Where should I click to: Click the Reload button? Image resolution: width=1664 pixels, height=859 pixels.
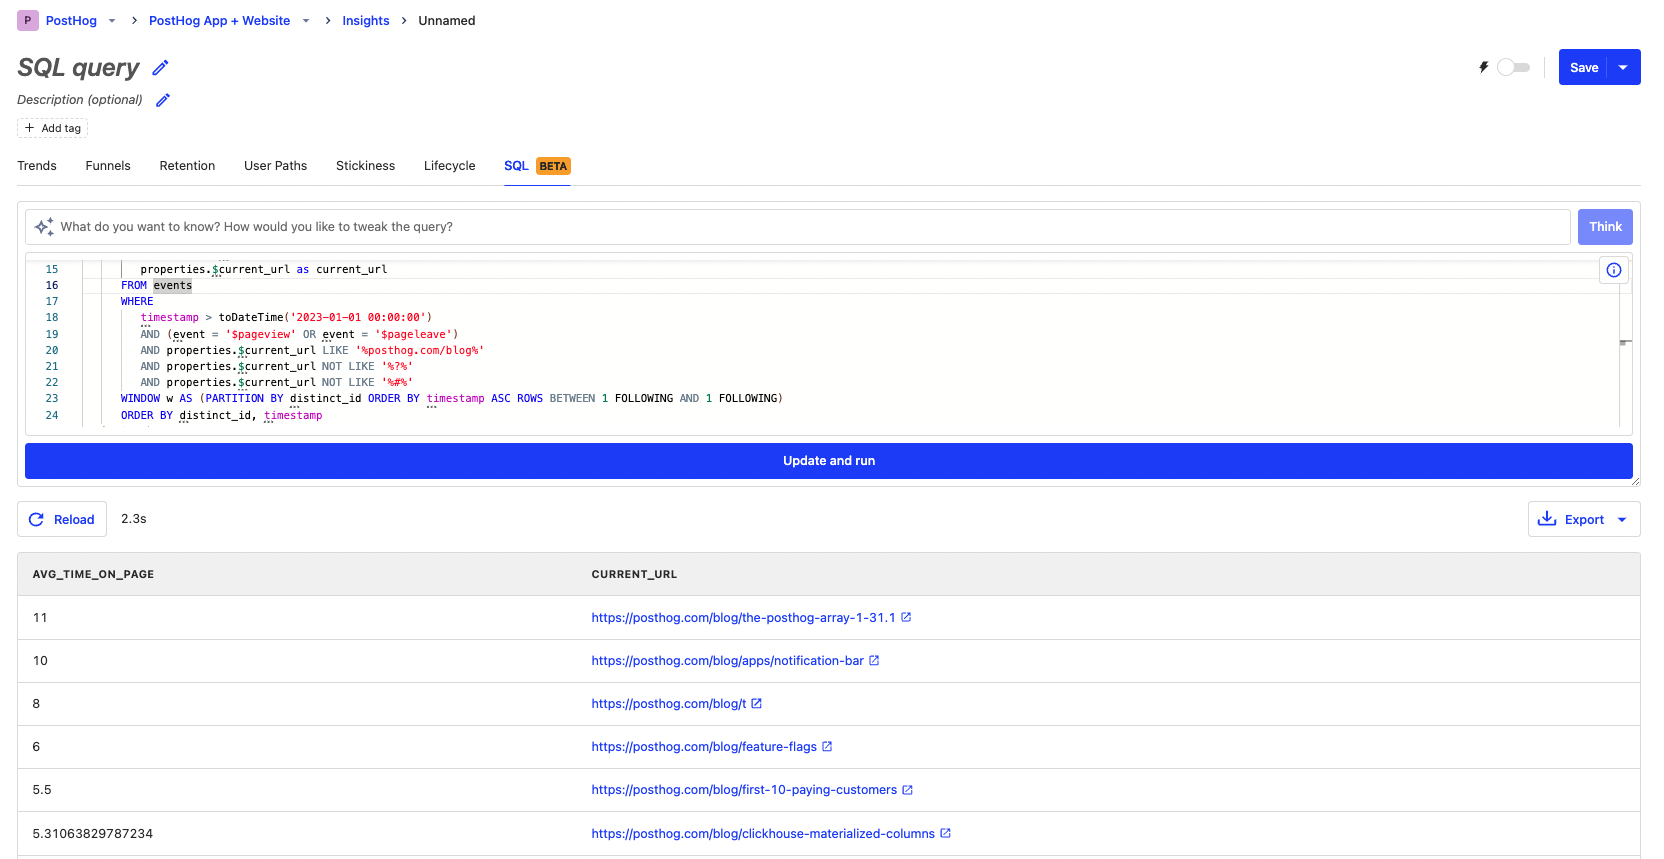point(62,520)
